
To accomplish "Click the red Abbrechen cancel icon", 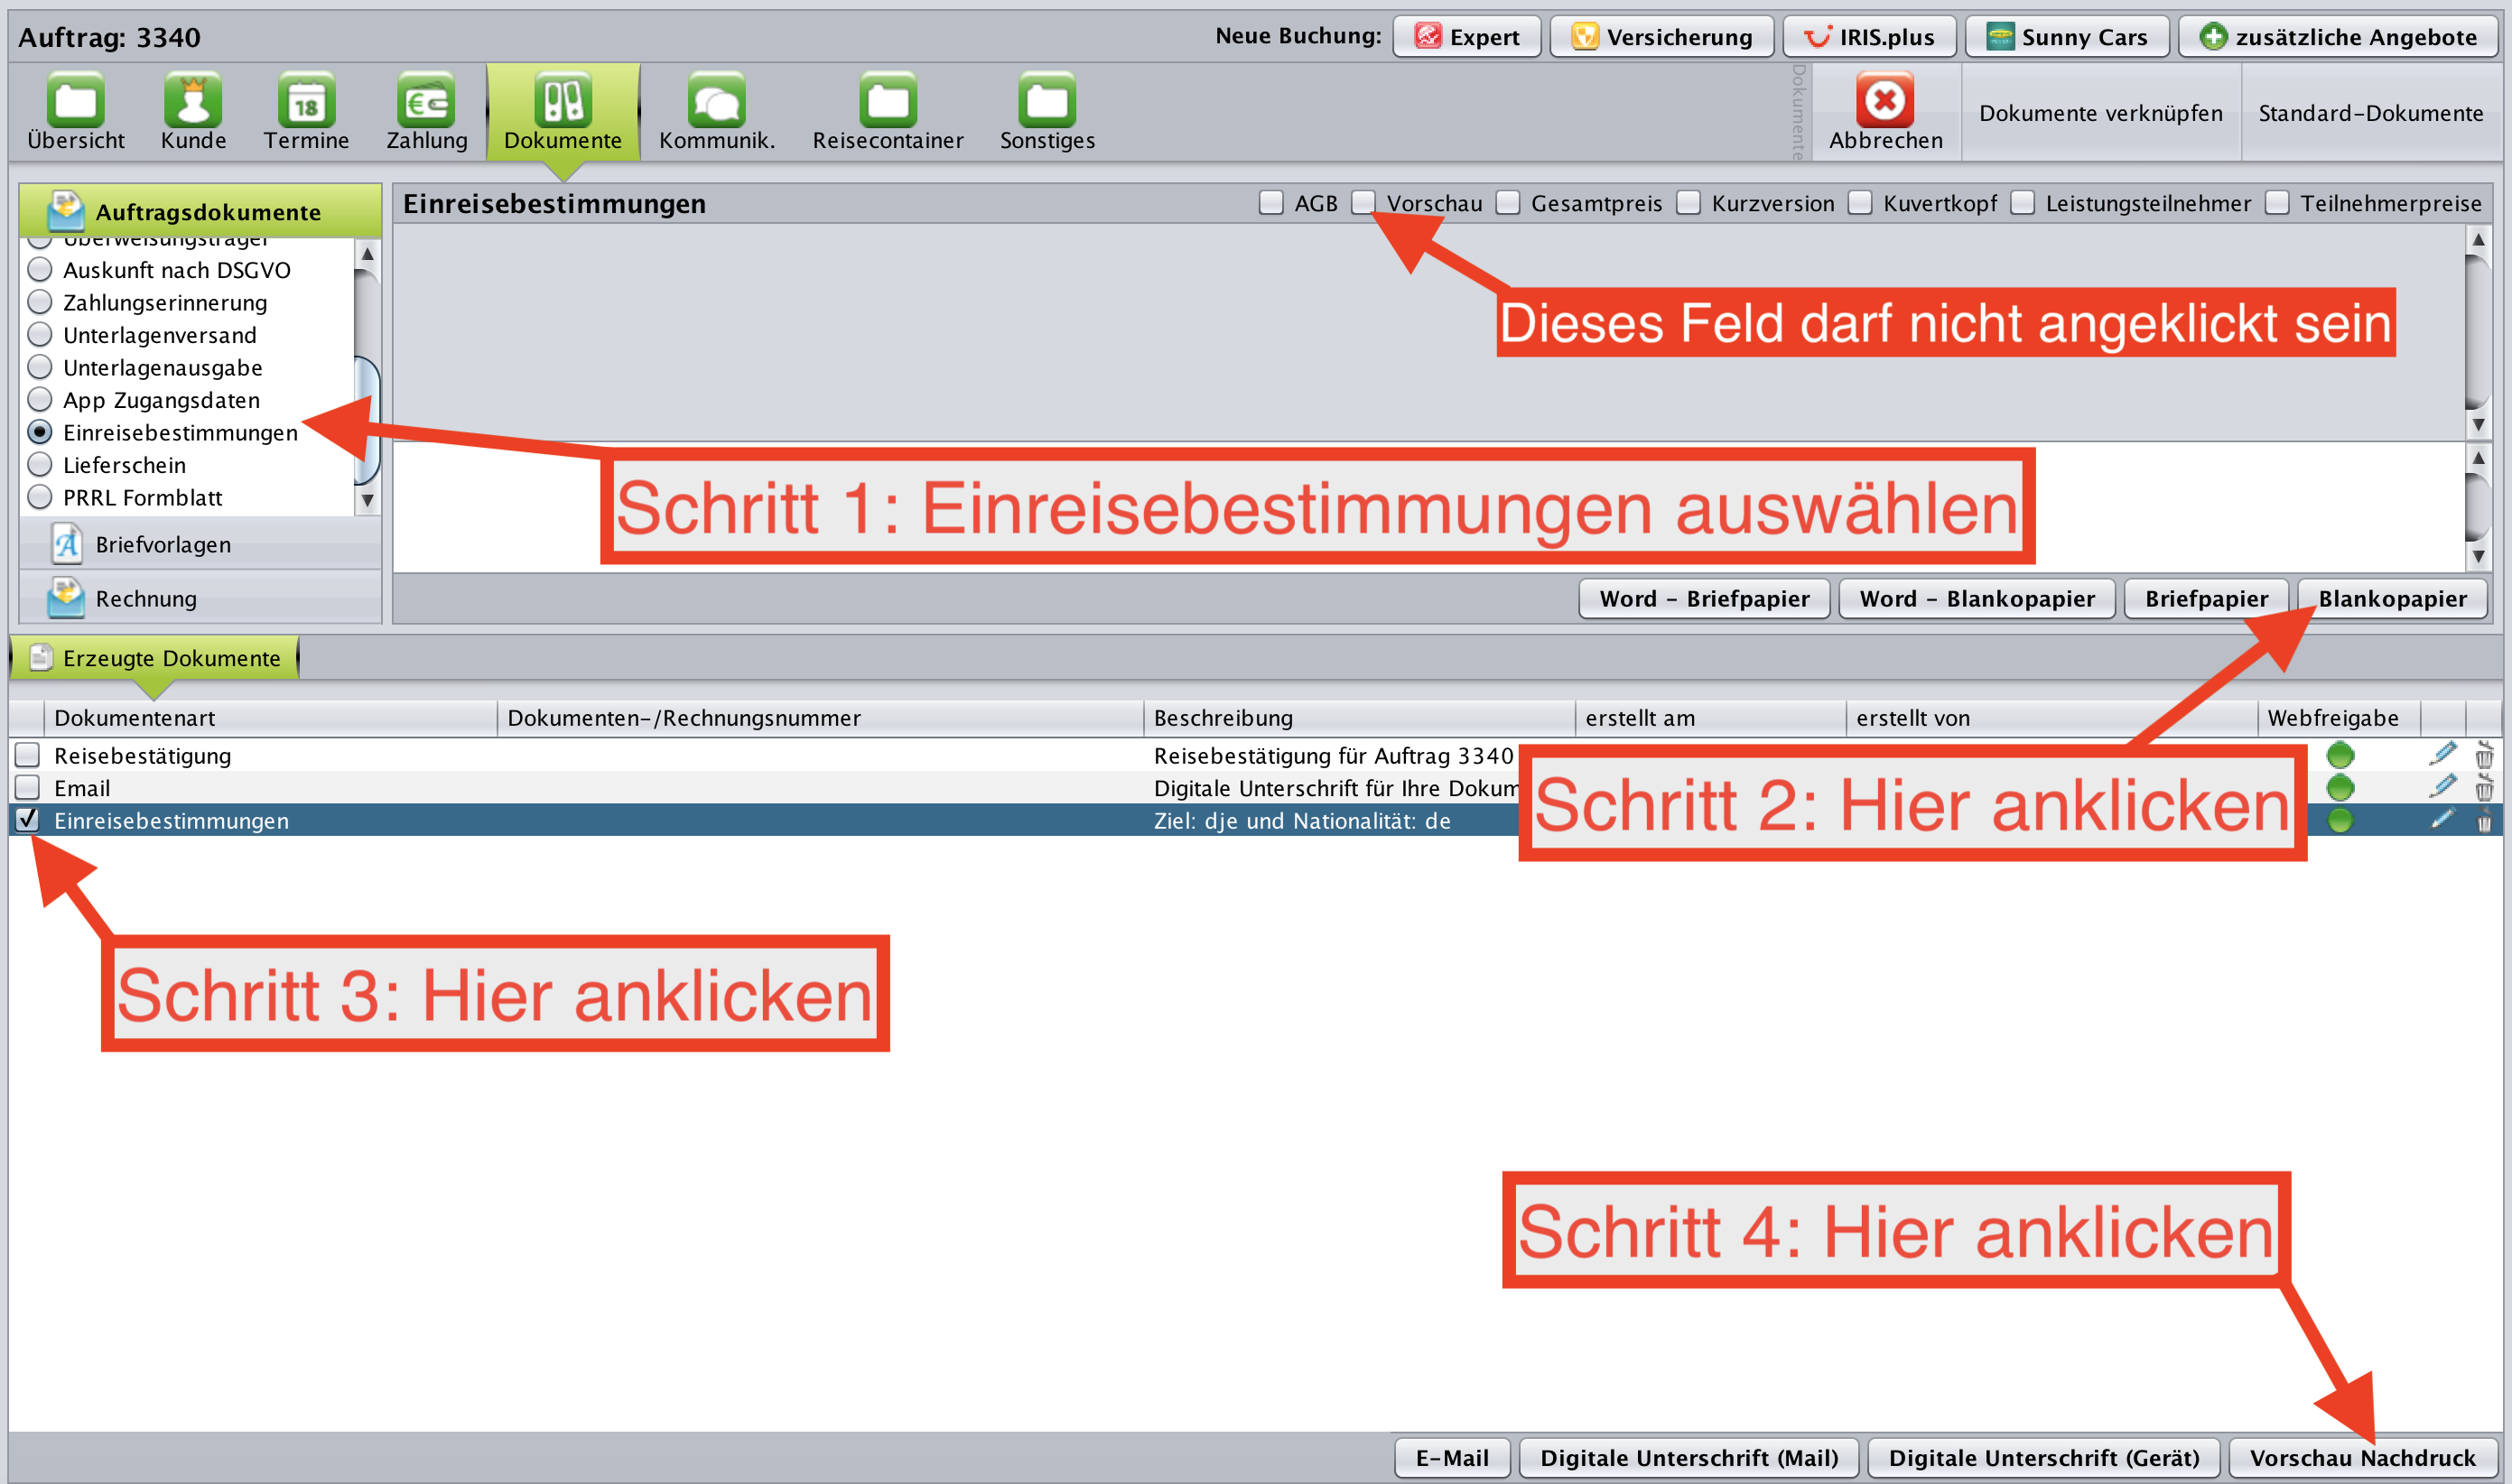I will [1885, 101].
